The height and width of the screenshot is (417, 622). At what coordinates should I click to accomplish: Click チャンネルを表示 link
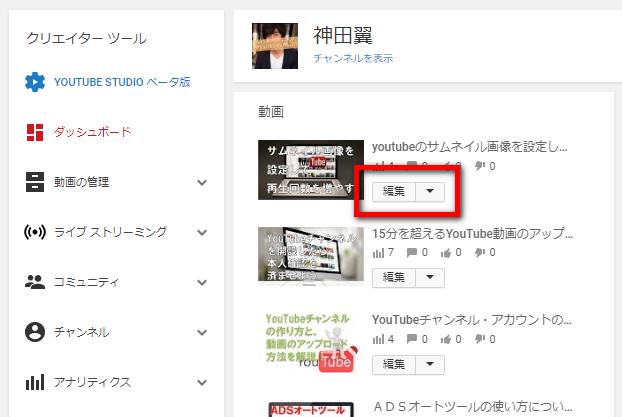click(353, 58)
